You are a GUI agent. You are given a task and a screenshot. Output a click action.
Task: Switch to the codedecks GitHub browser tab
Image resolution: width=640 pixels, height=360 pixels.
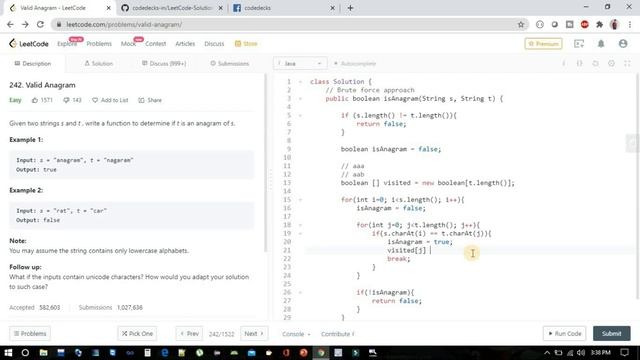pos(172,8)
